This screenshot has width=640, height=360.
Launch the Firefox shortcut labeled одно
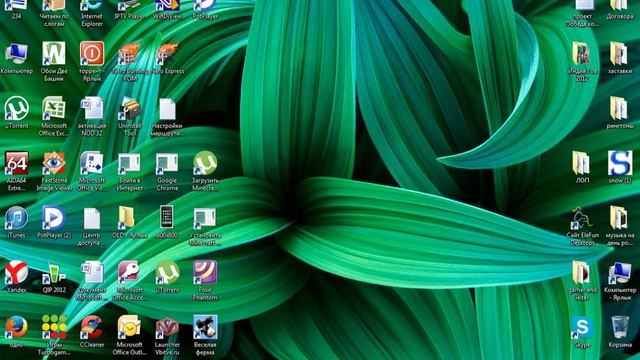[16, 331]
